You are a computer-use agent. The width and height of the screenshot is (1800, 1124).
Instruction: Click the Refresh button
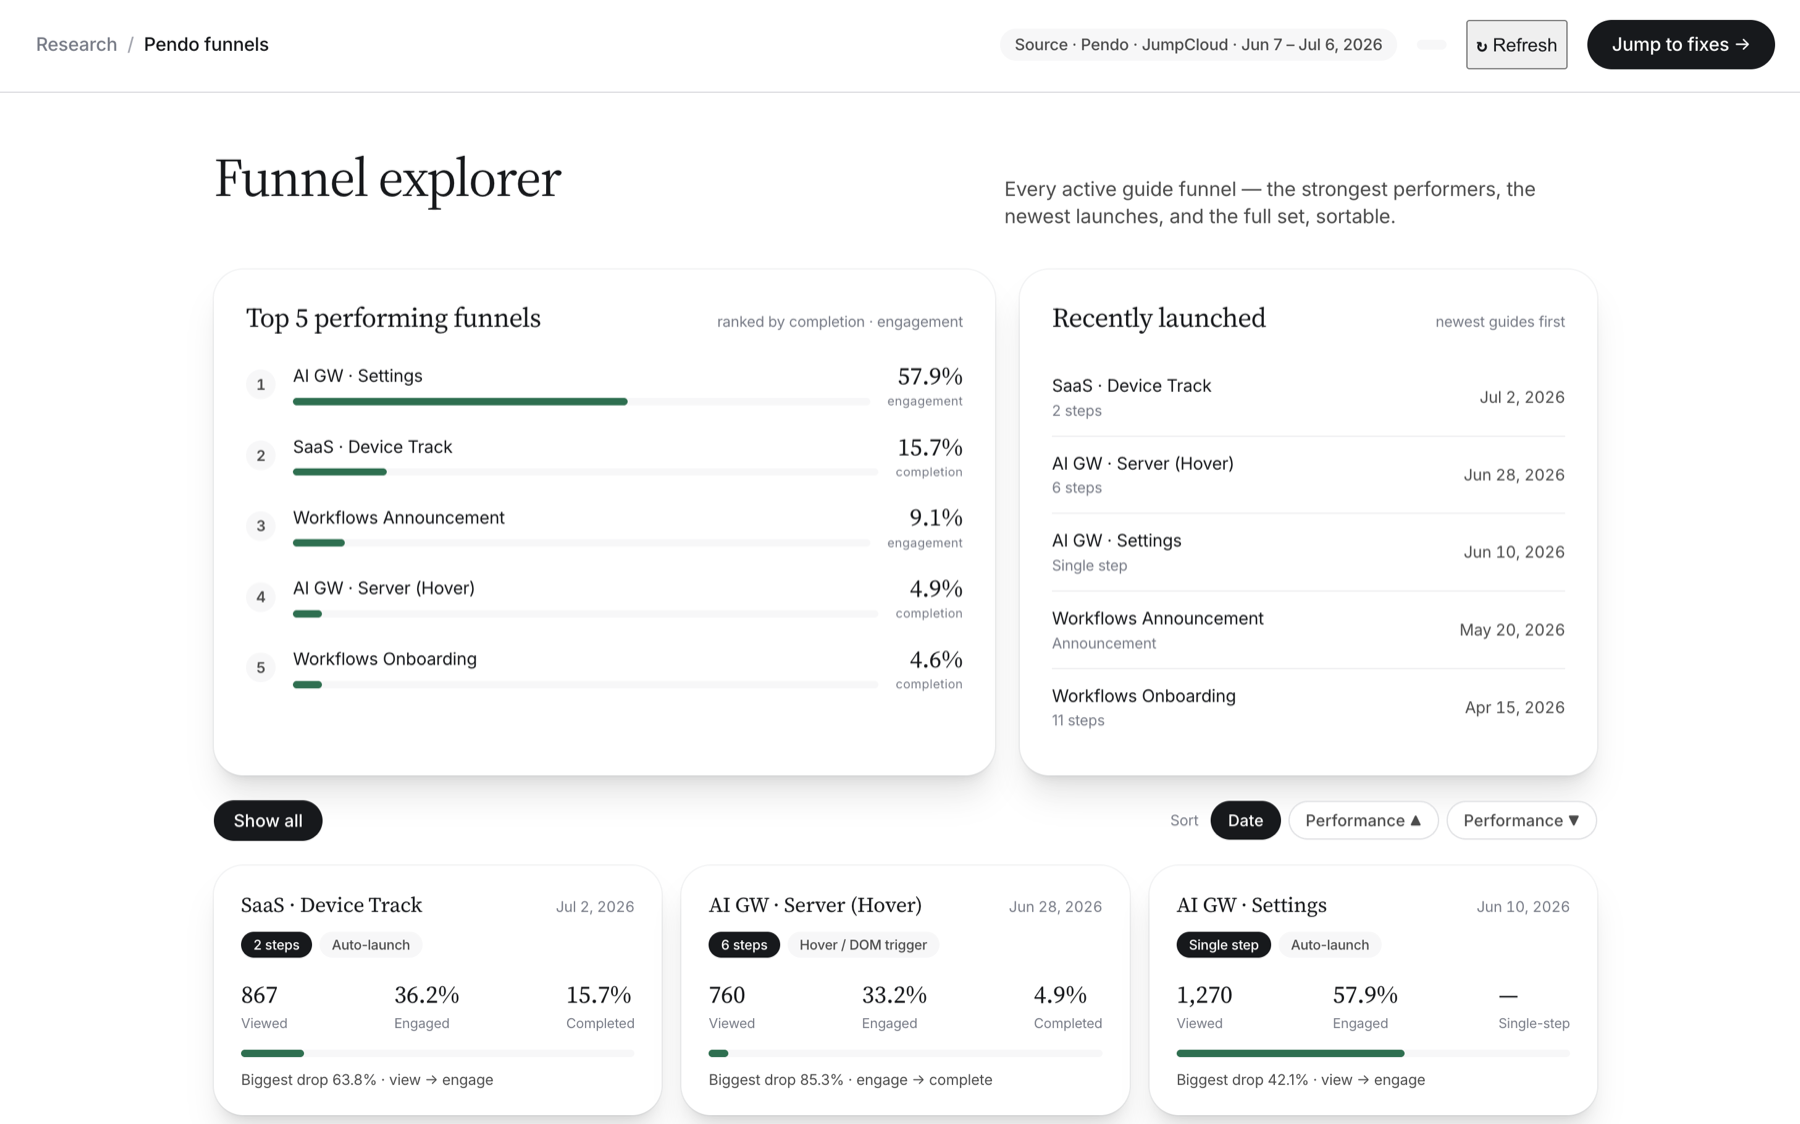coord(1516,45)
